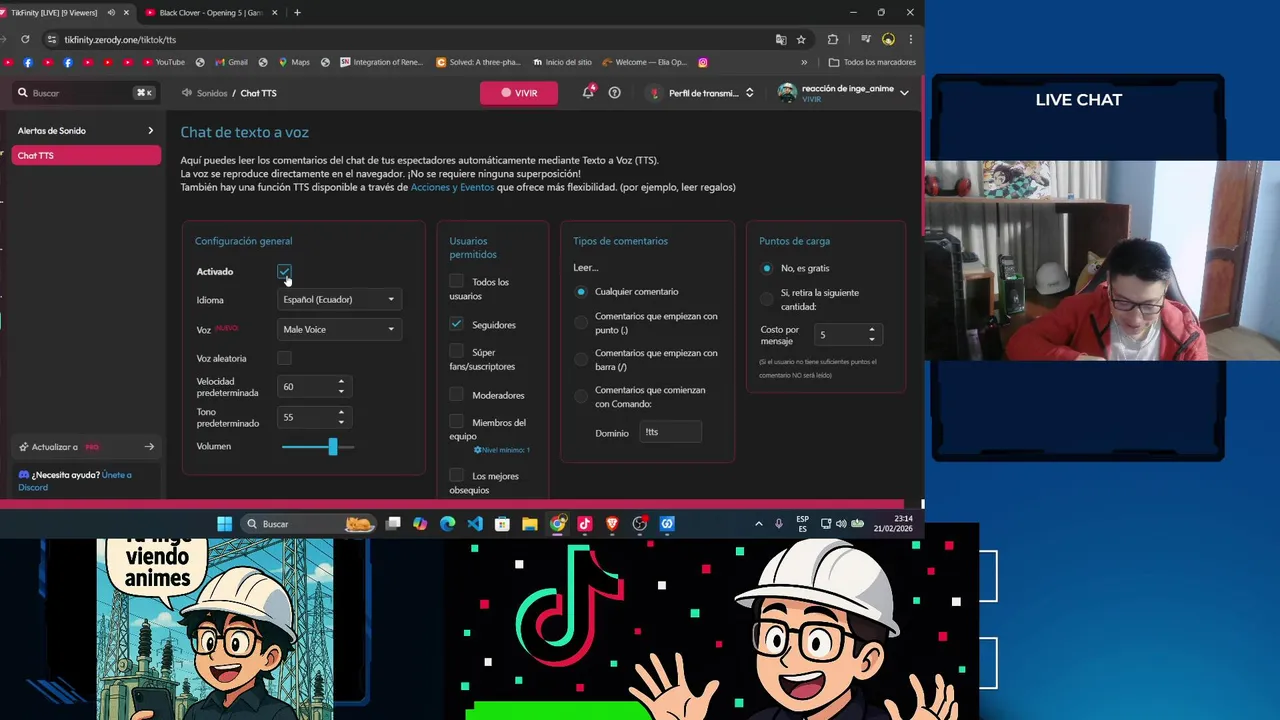Open the Todos los marcadores folder
Image resolution: width=1280 pixels, height=720 pixels.
872,62
